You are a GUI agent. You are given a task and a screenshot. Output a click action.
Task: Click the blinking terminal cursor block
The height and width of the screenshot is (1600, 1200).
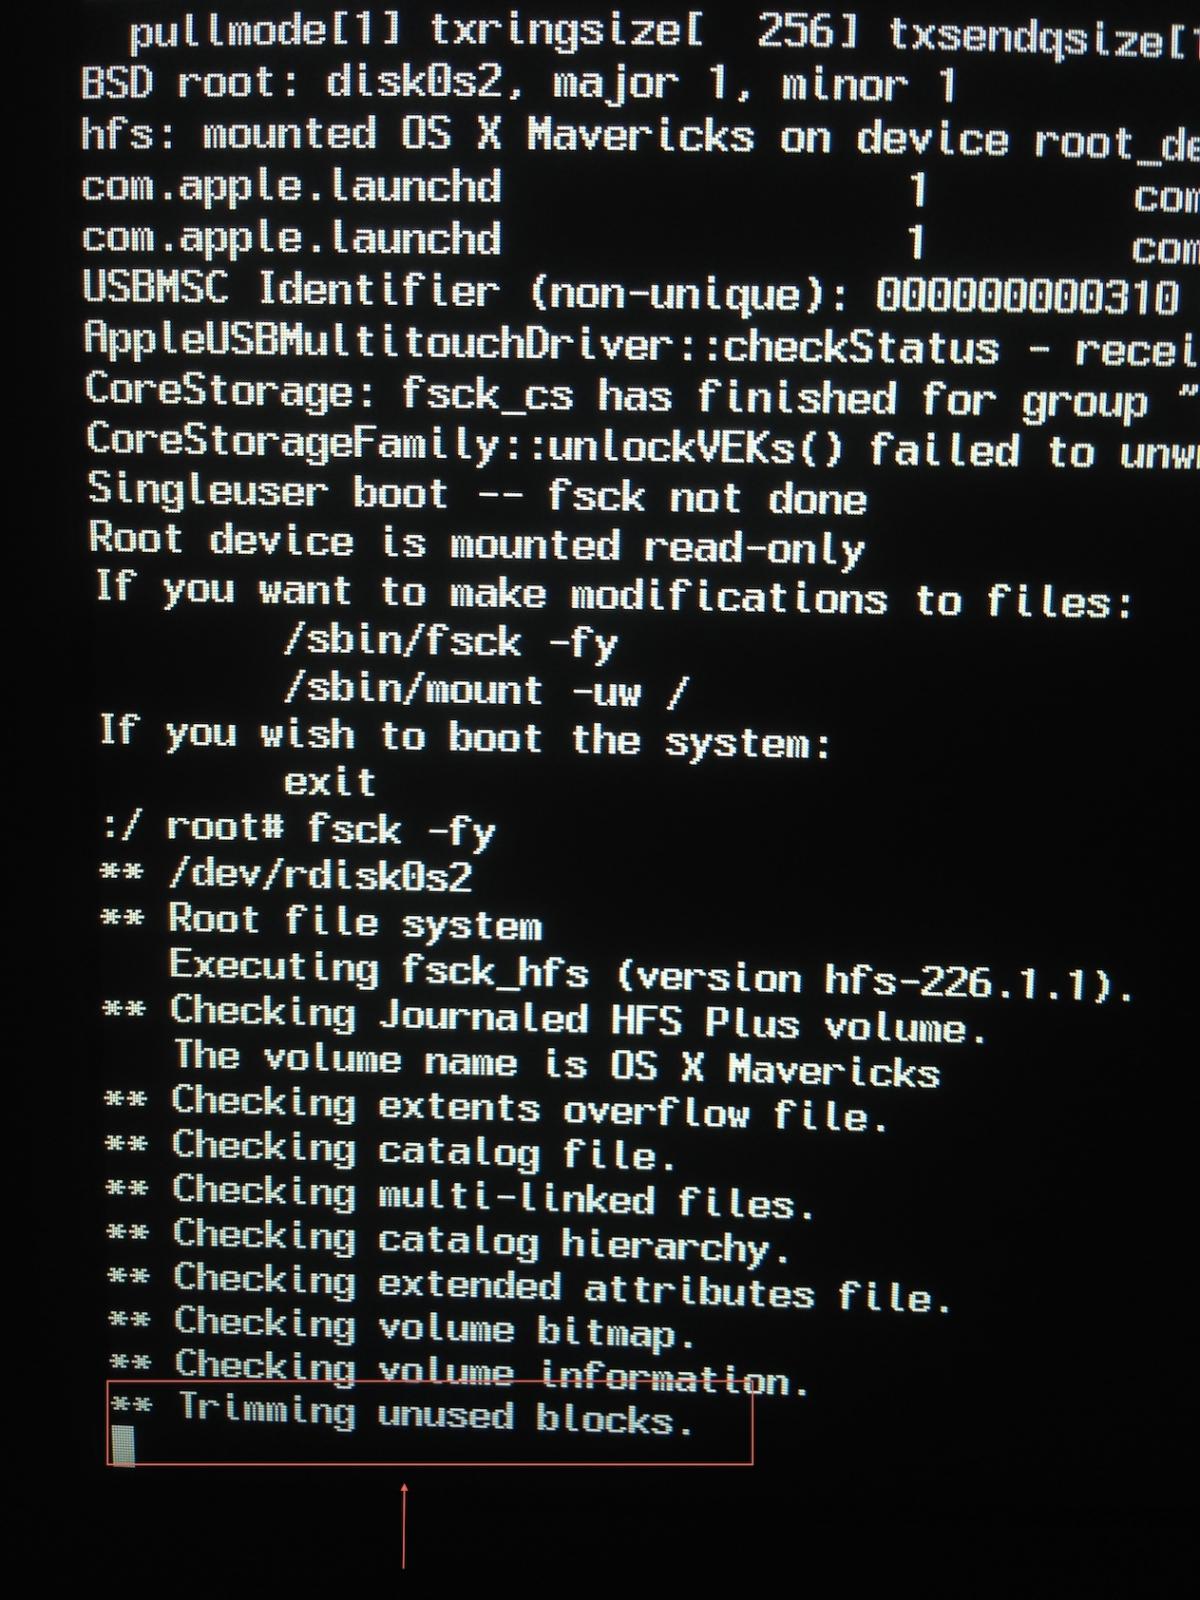click(x=123, y=1446)
